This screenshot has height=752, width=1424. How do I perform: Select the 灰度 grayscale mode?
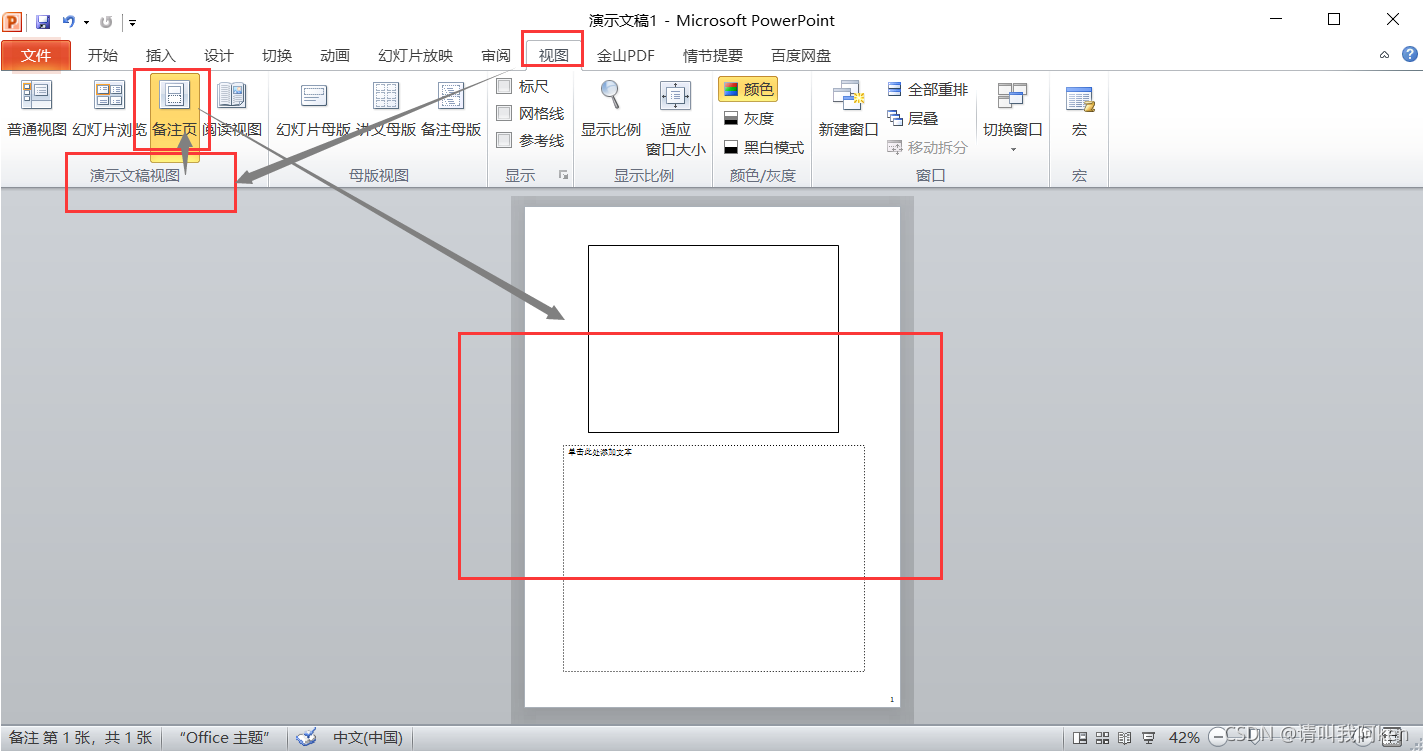pyautogui.click(x=748, y=119)
